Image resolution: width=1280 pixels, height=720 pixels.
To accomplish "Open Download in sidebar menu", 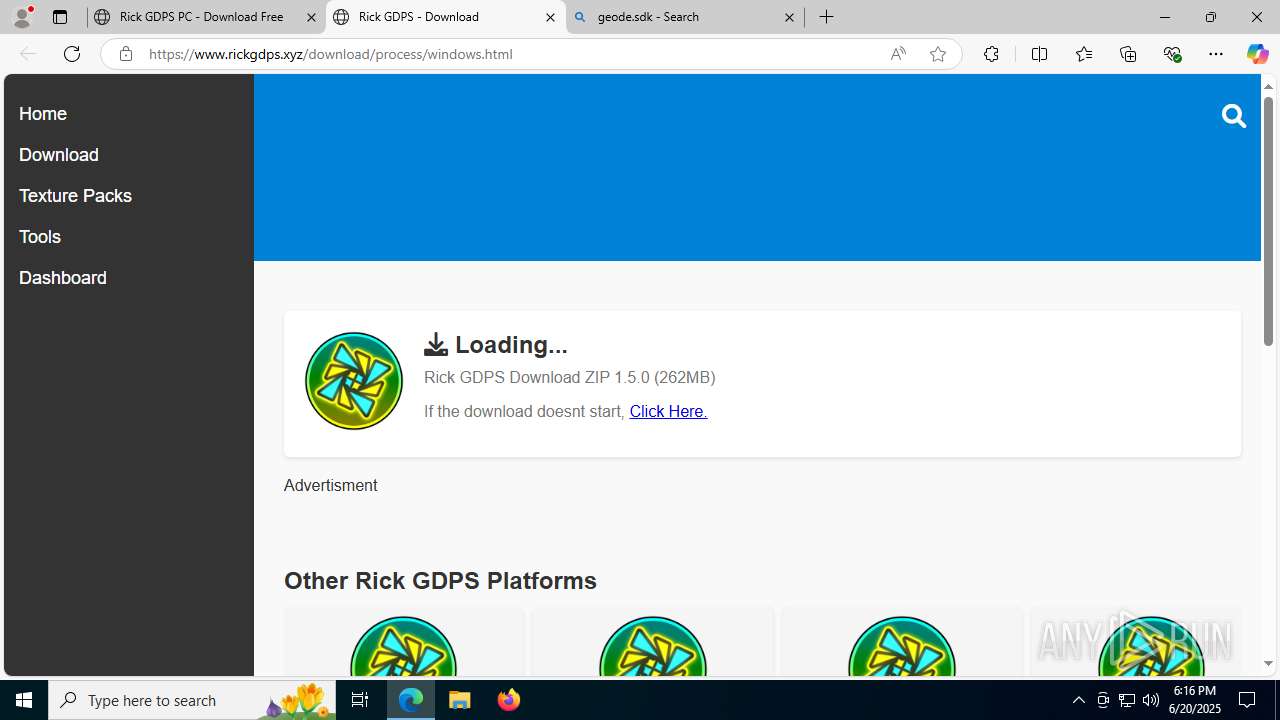I will (x=59, y=155).
